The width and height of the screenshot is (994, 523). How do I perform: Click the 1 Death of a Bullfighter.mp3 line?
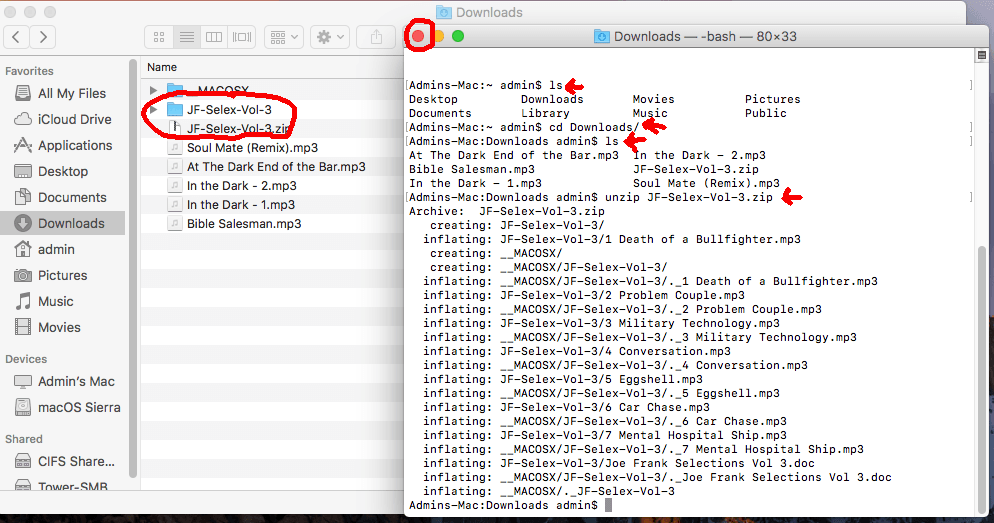pyautogui.click(x=612, y=239)
